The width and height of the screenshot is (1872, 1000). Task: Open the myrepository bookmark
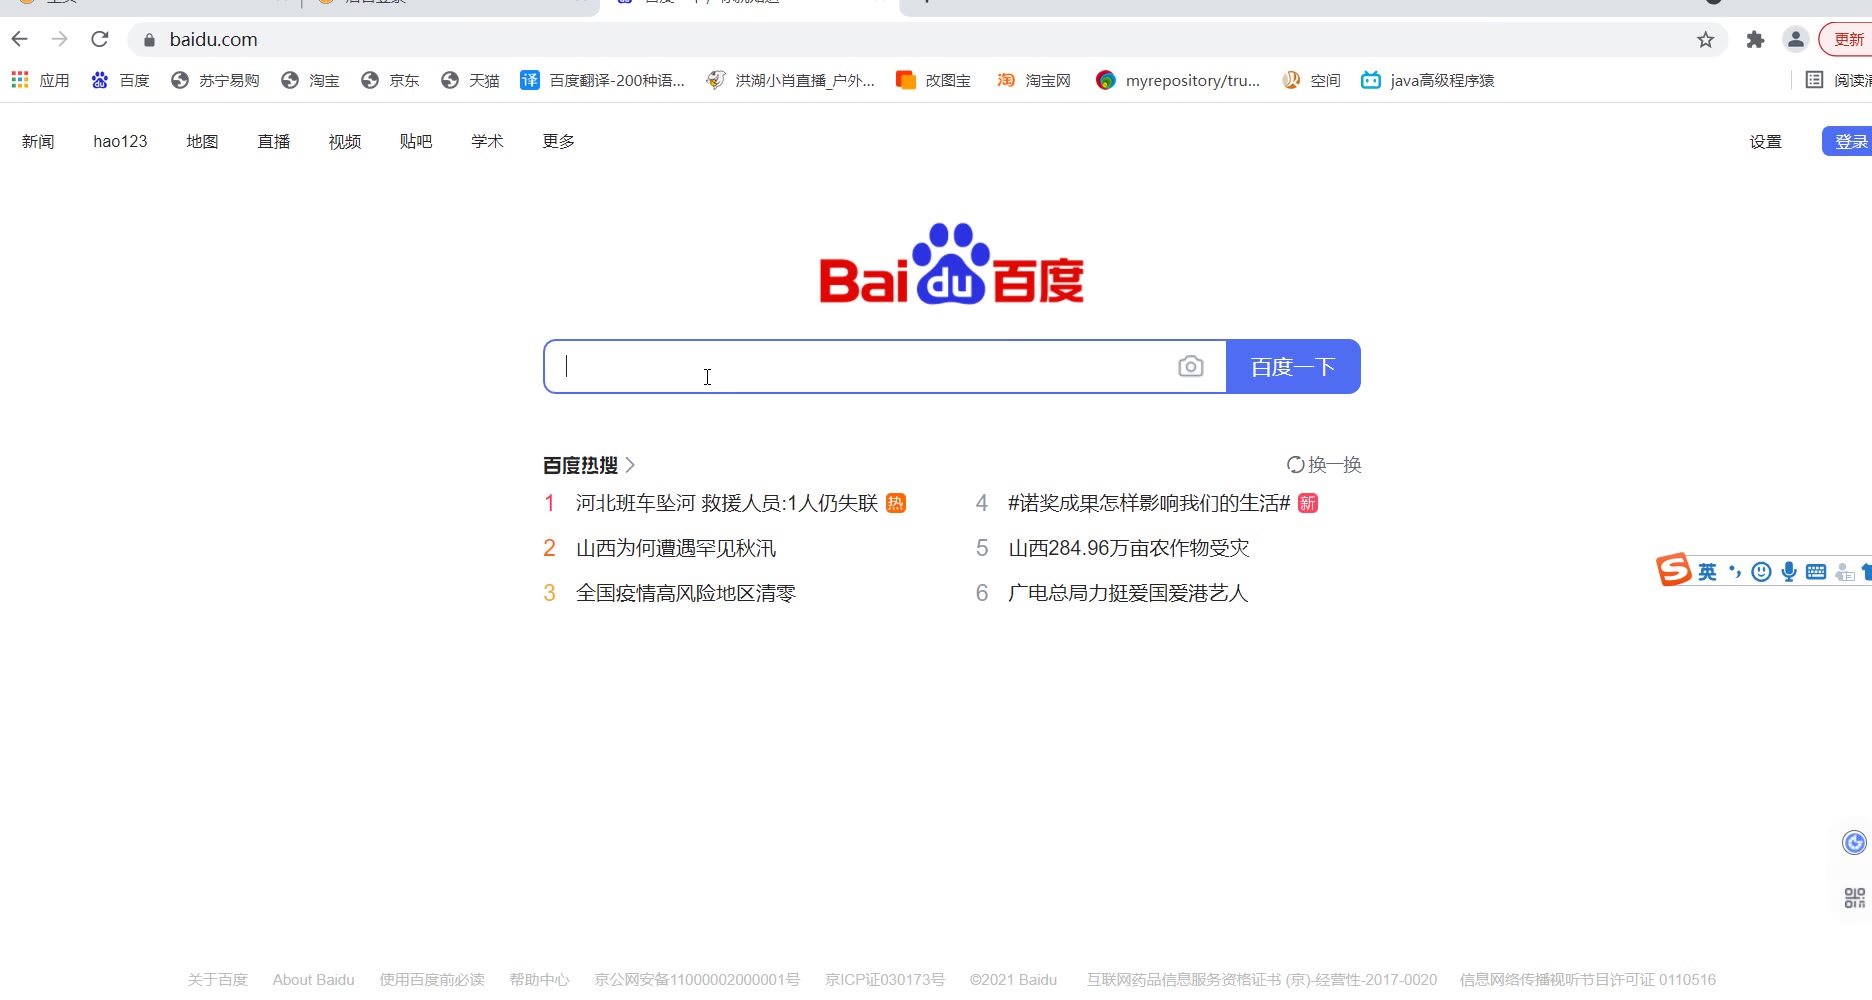click(1178, 80)
